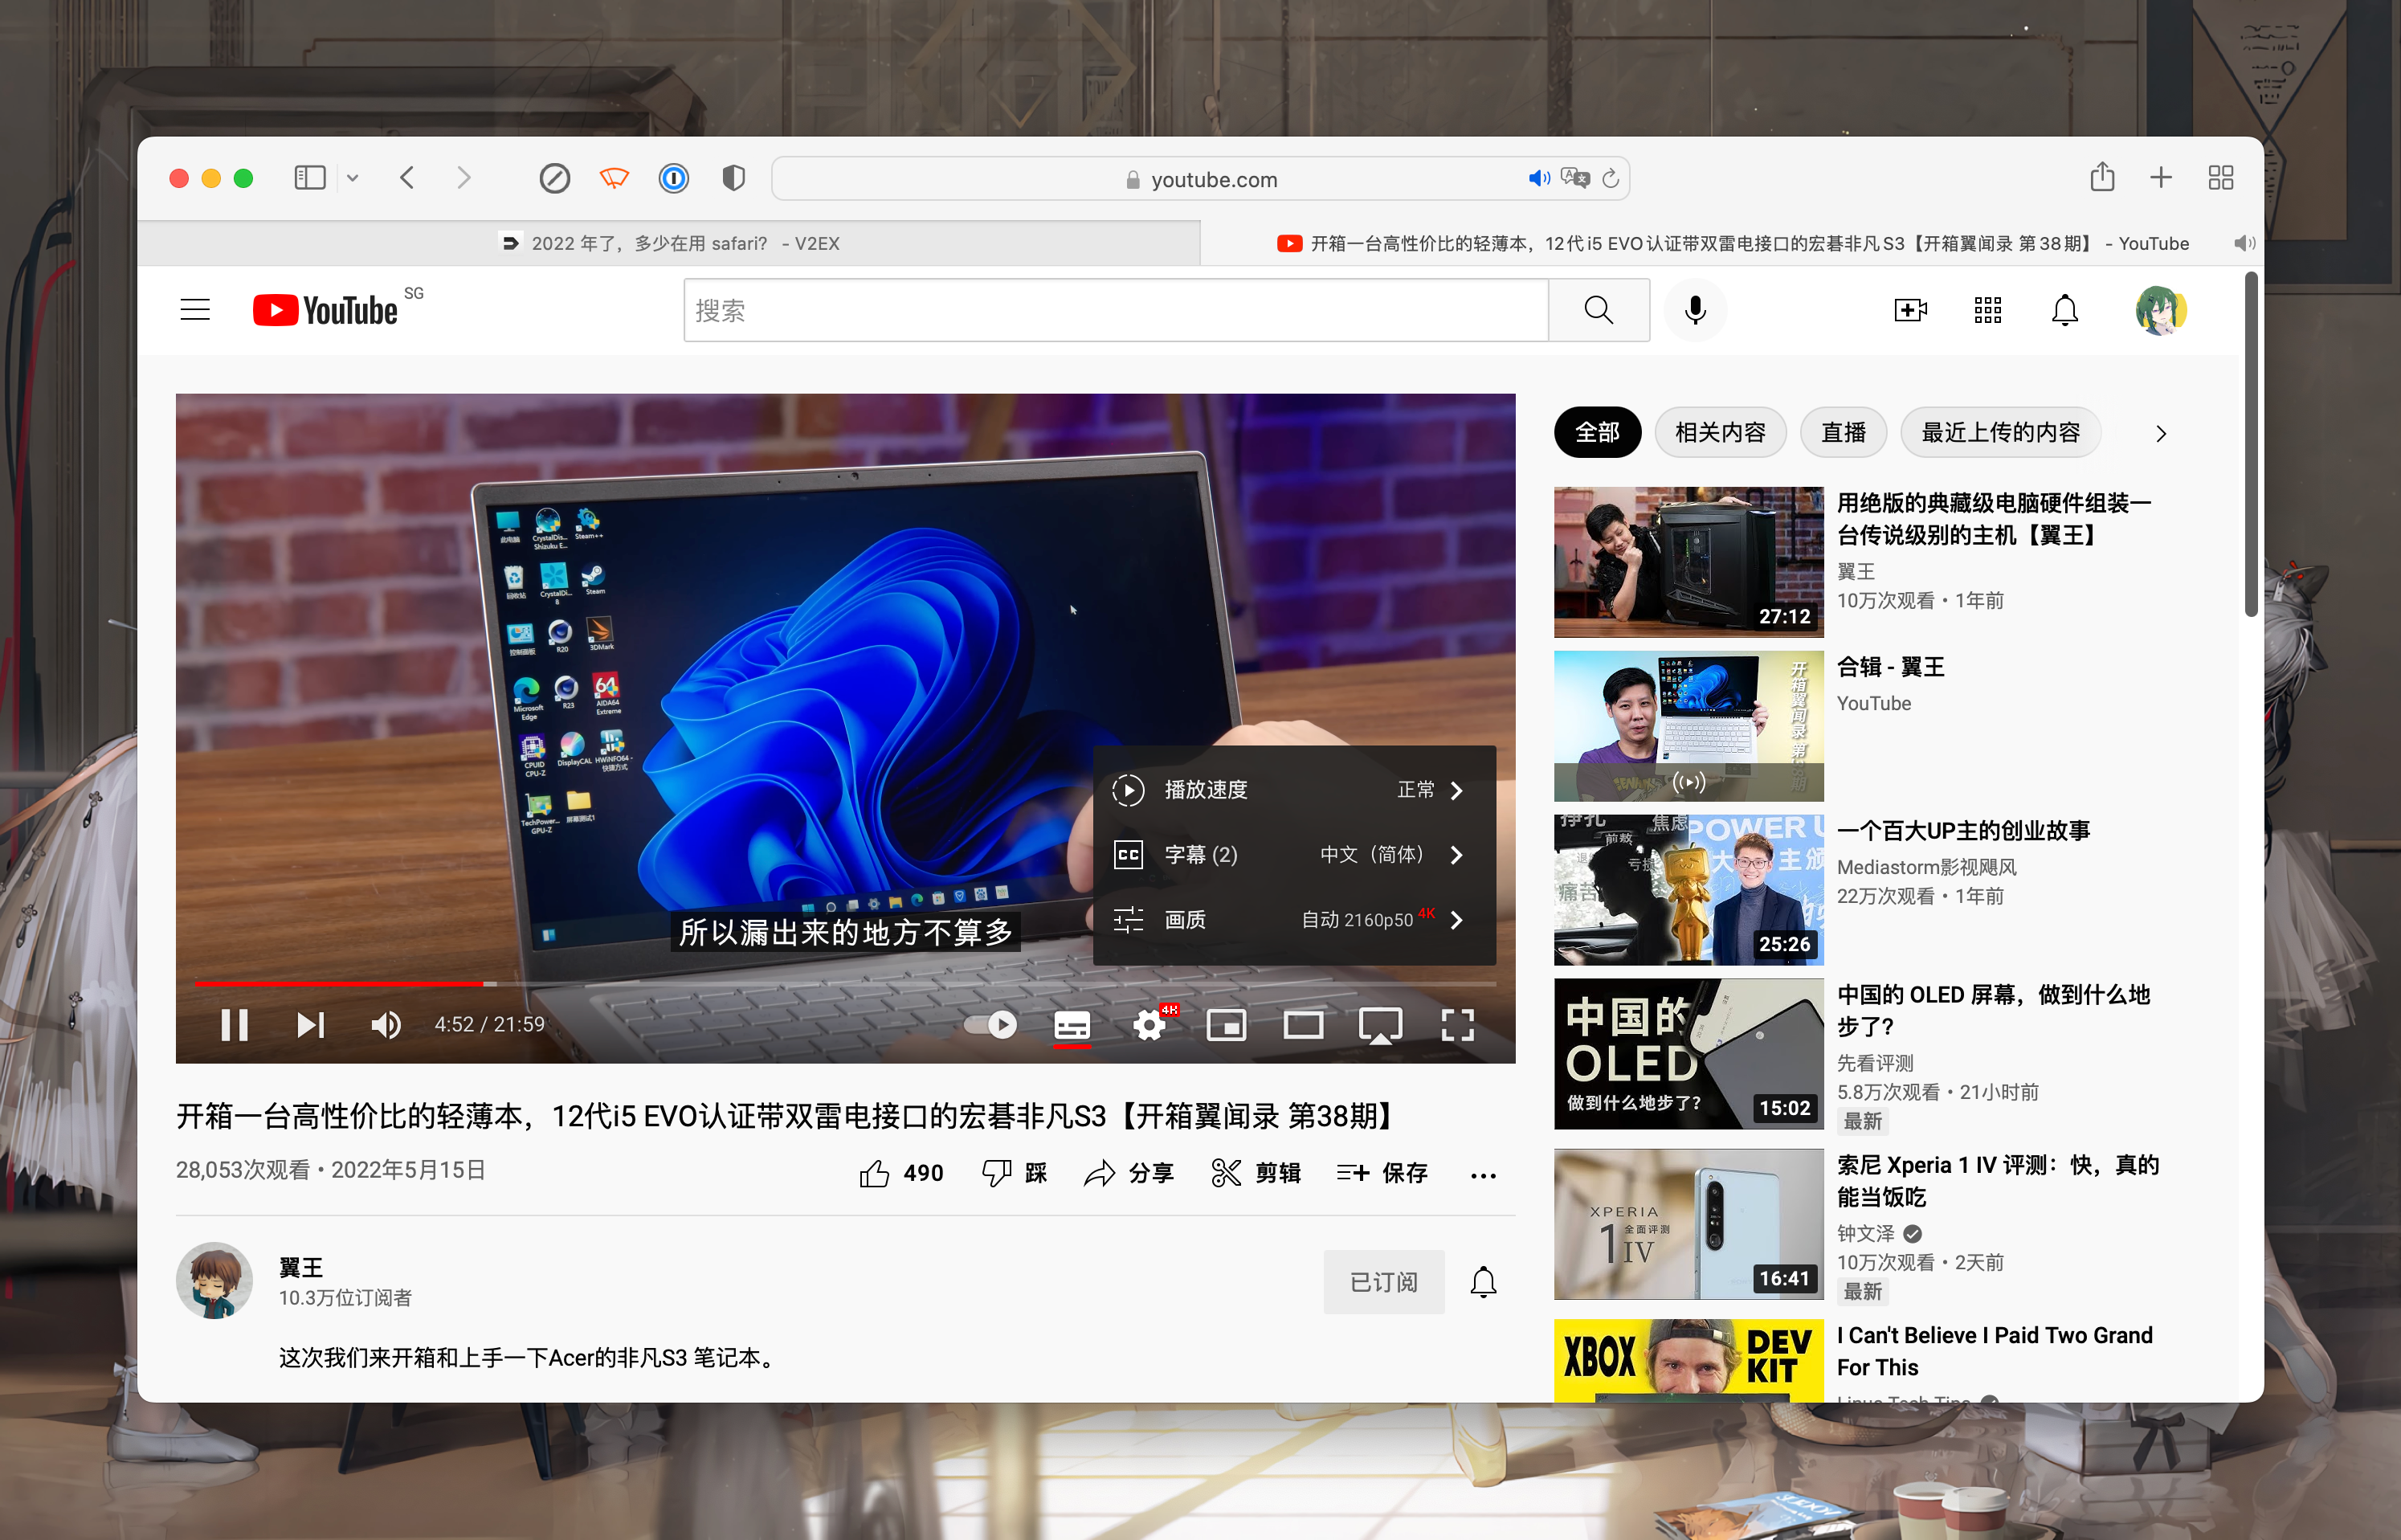Click the create video camera icon
The image size is (2401, 1540).
(1910, 311)
